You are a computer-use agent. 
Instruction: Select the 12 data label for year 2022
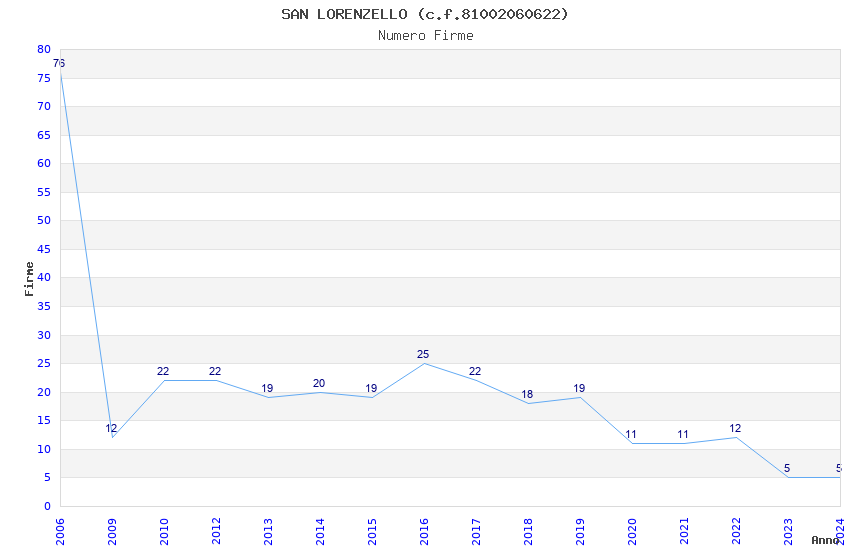tap(735, 429)
